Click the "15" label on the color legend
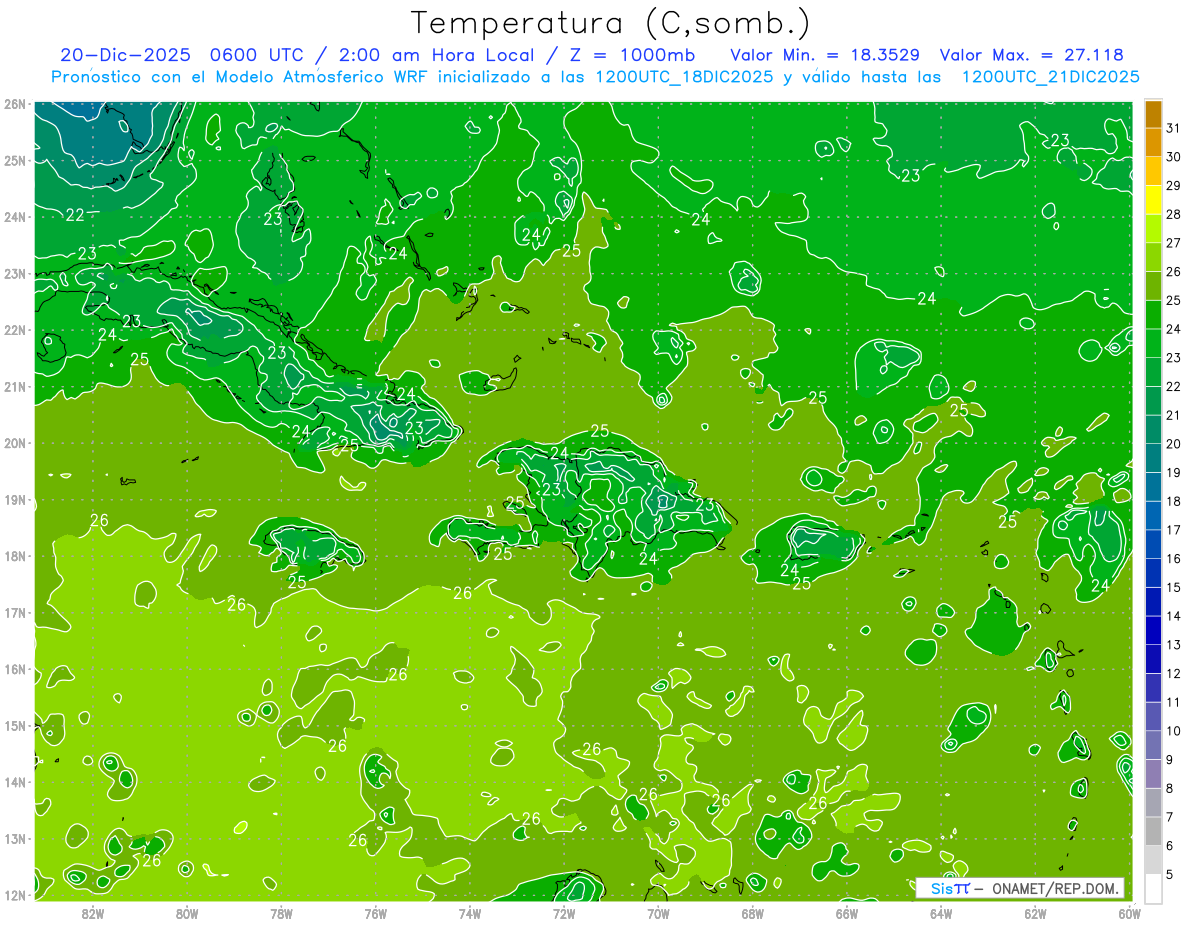 (x=1173, y=588)
